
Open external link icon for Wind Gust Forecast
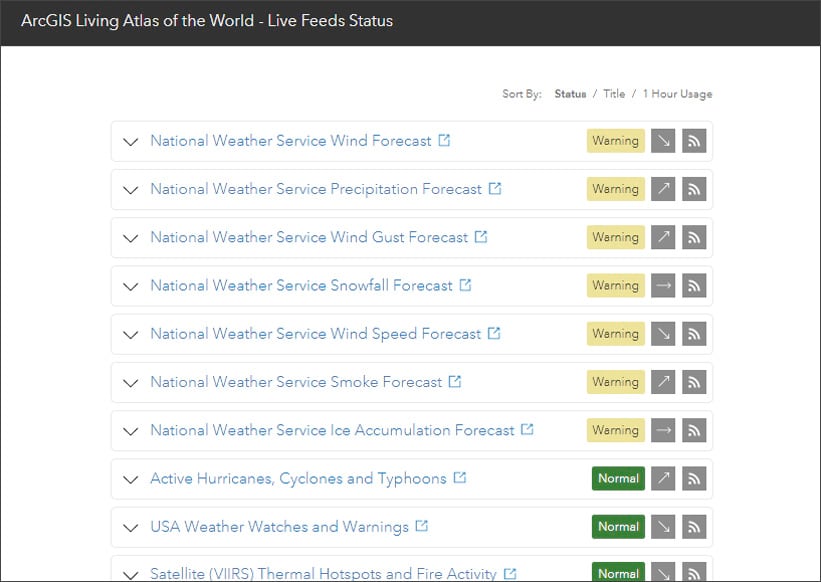(x=481, y=237)
